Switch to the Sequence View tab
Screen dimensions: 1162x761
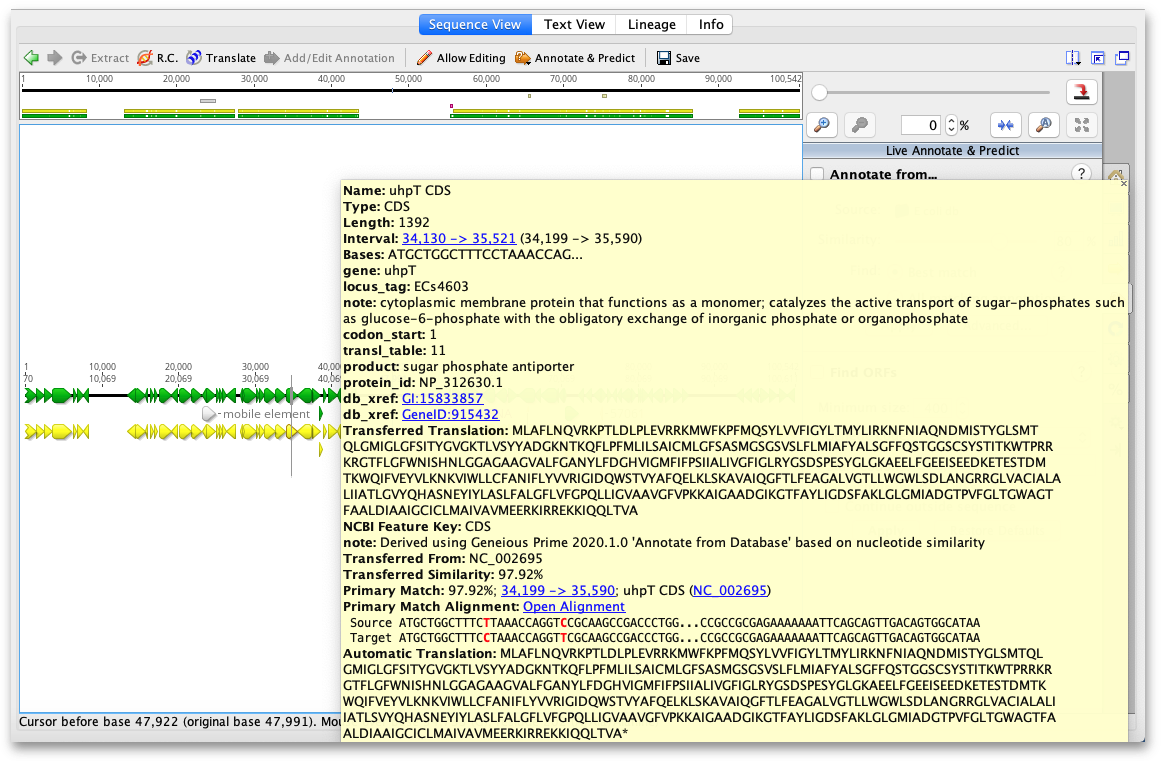point(475,24)
